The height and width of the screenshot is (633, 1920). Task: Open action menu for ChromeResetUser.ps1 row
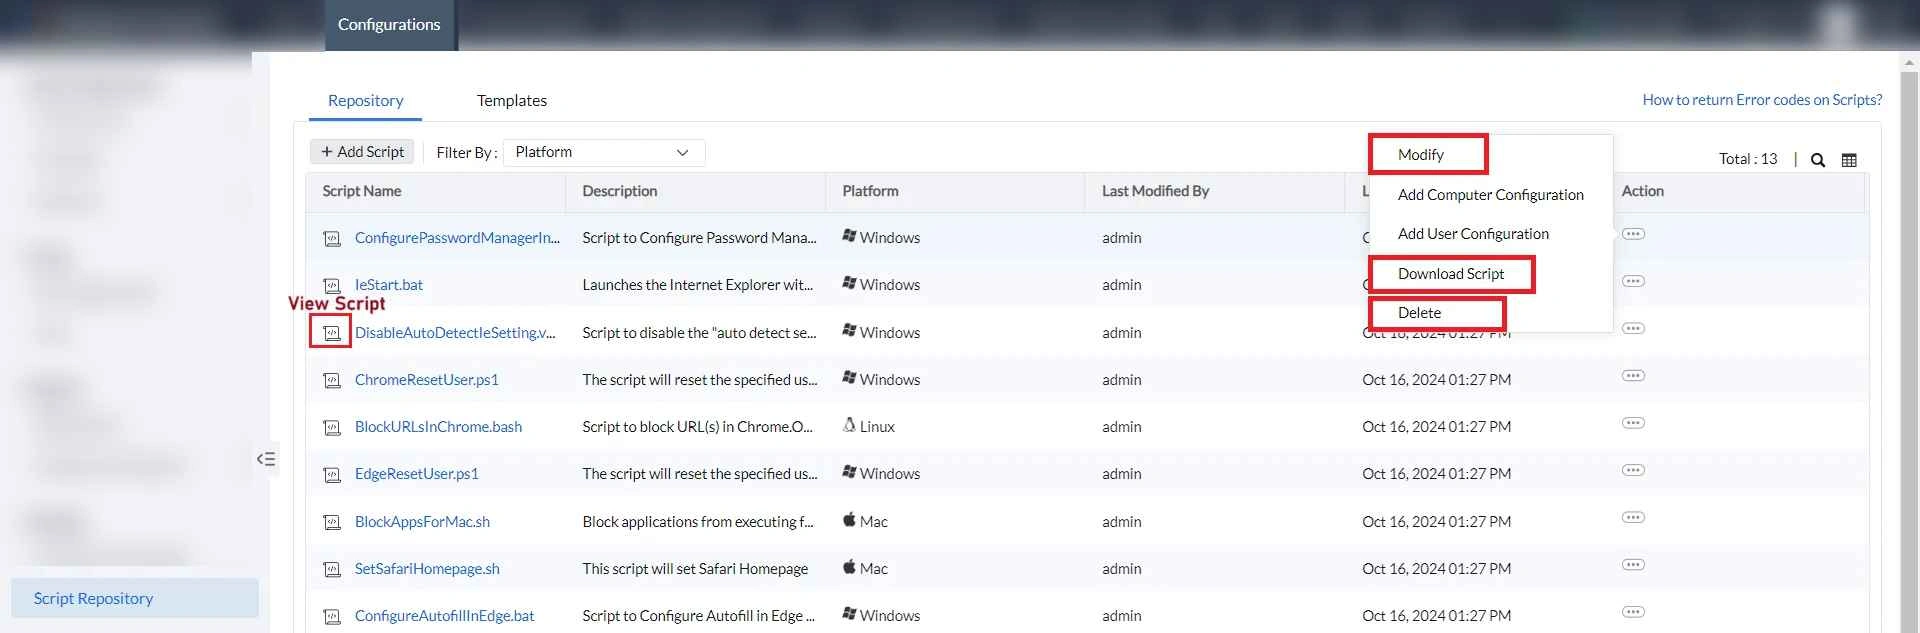(x=1633, y=376)
